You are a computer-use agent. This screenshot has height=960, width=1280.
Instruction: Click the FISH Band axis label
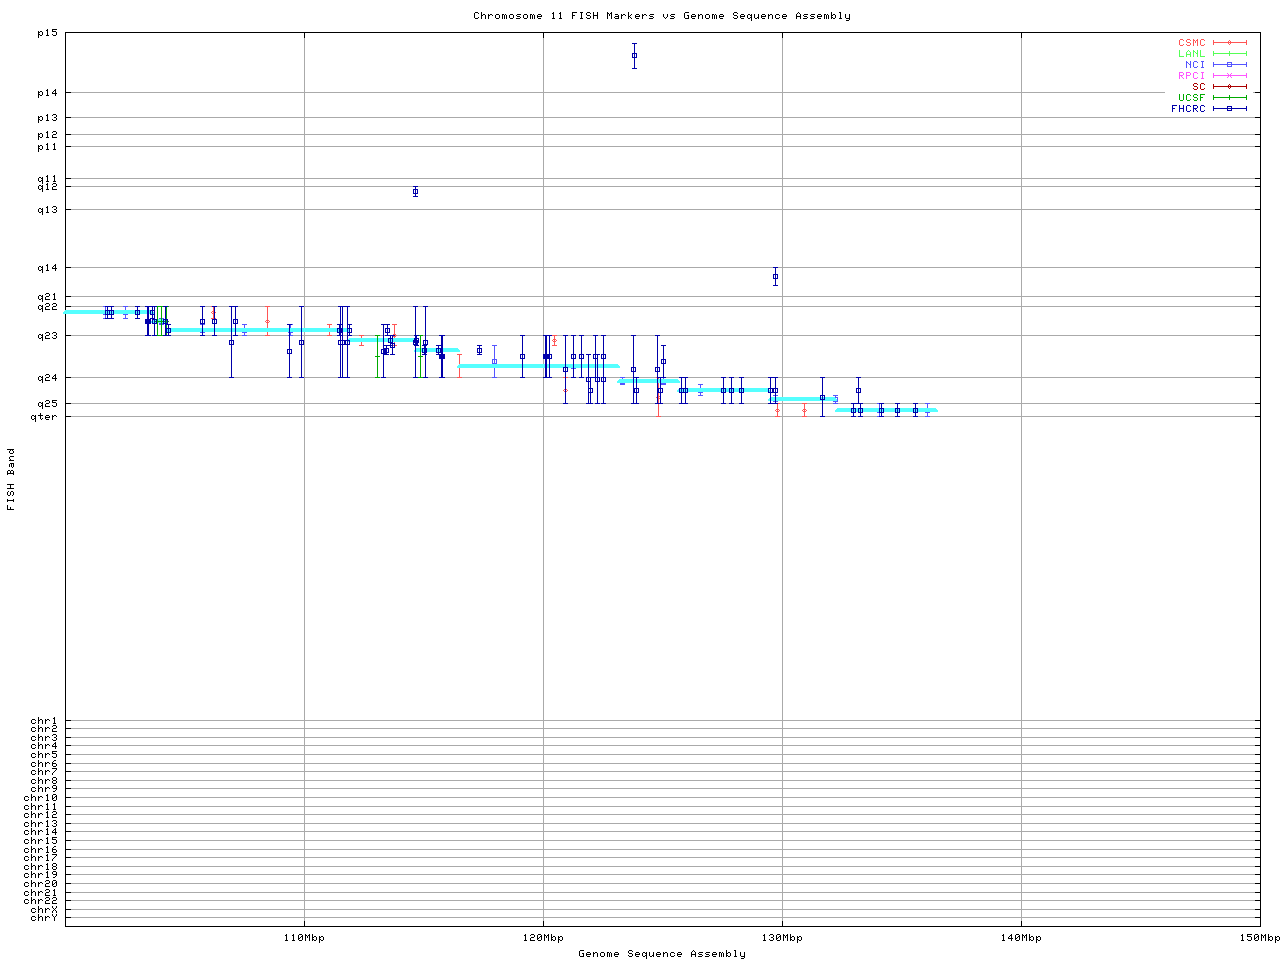[x=11, y=479]
